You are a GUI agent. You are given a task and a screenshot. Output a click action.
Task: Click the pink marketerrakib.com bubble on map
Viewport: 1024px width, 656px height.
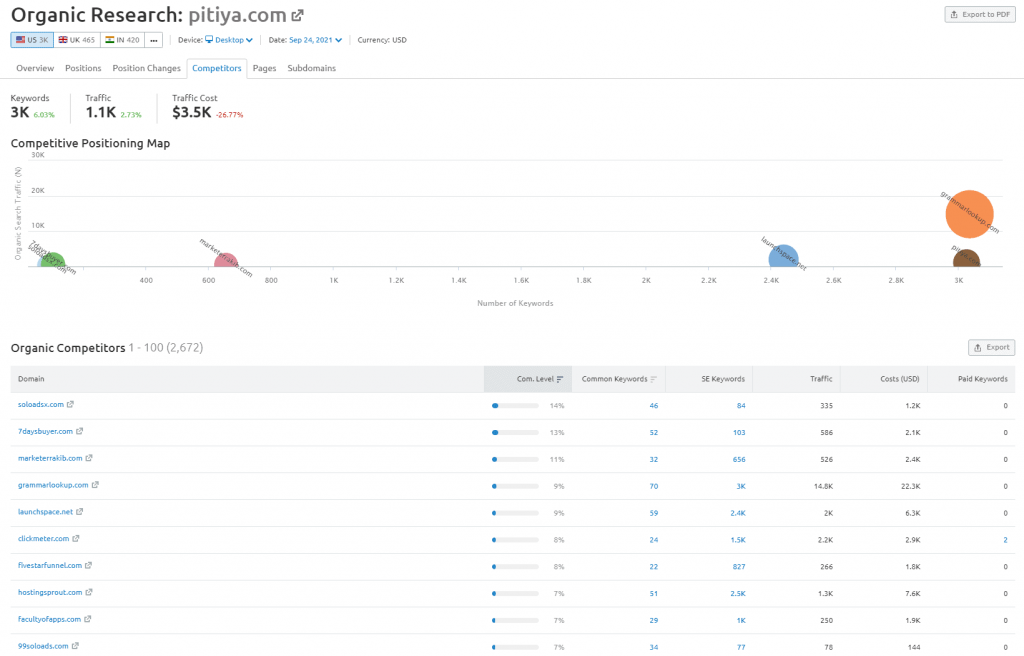click(225, 261)
